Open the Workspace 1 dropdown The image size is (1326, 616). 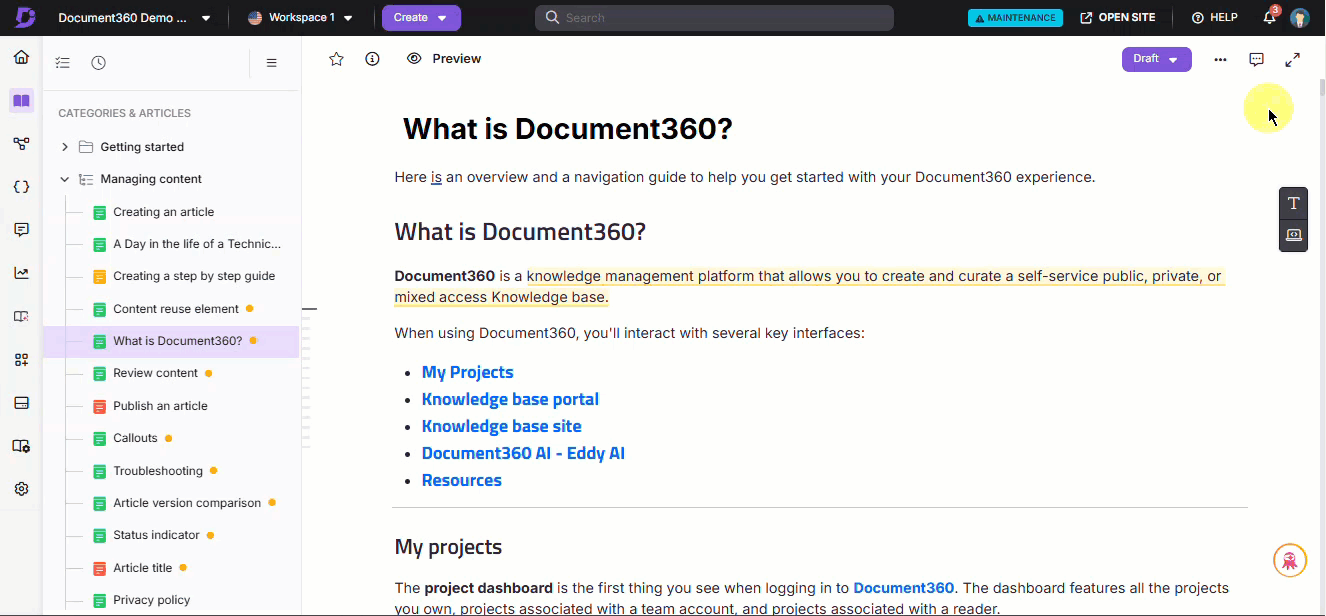click(300, 18)
